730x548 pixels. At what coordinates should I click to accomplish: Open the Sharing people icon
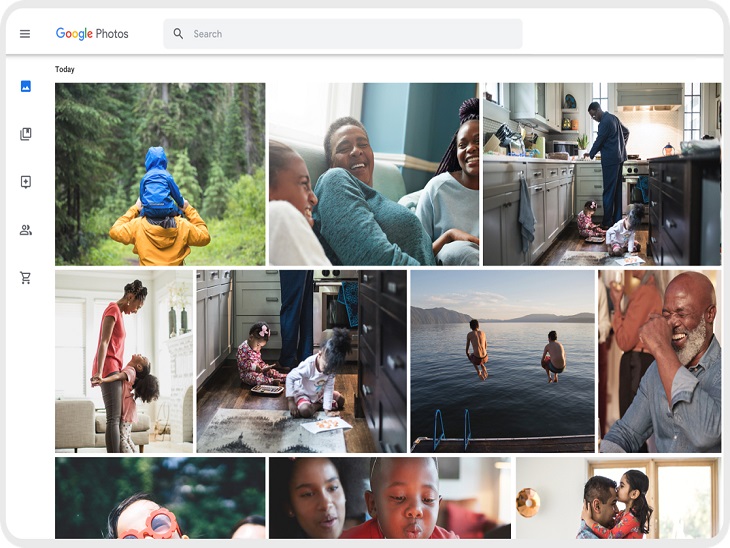pos(26,230)
